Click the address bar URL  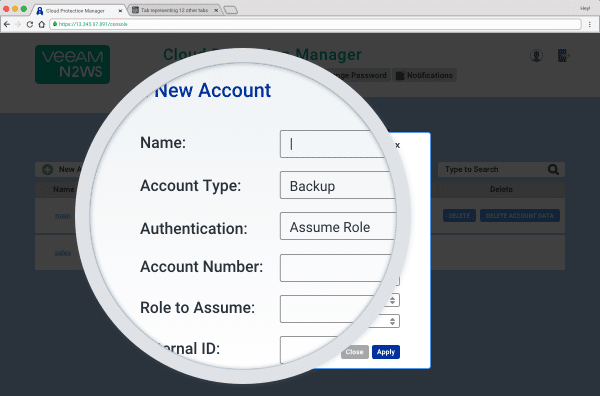pyautogui.click(x=93, y=24)
